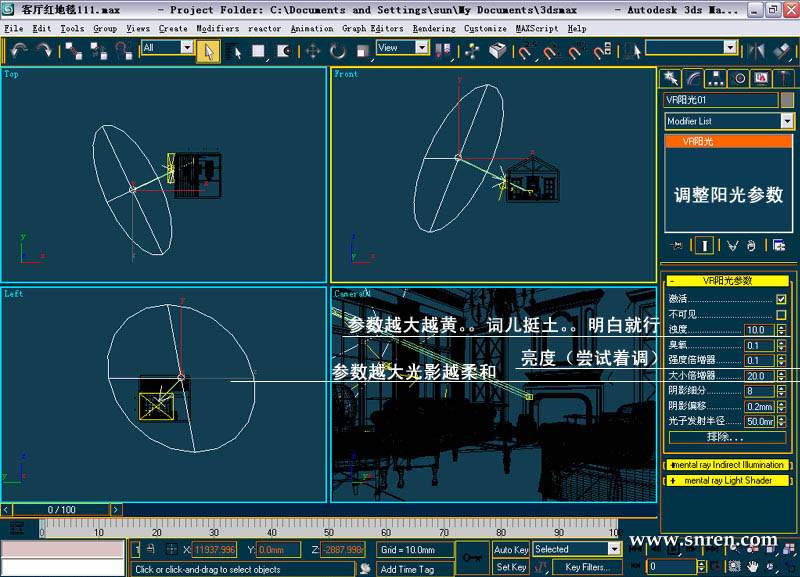Activate the Select and Rotate tool
Screen dimensions: 800x577
pos(338,50)
